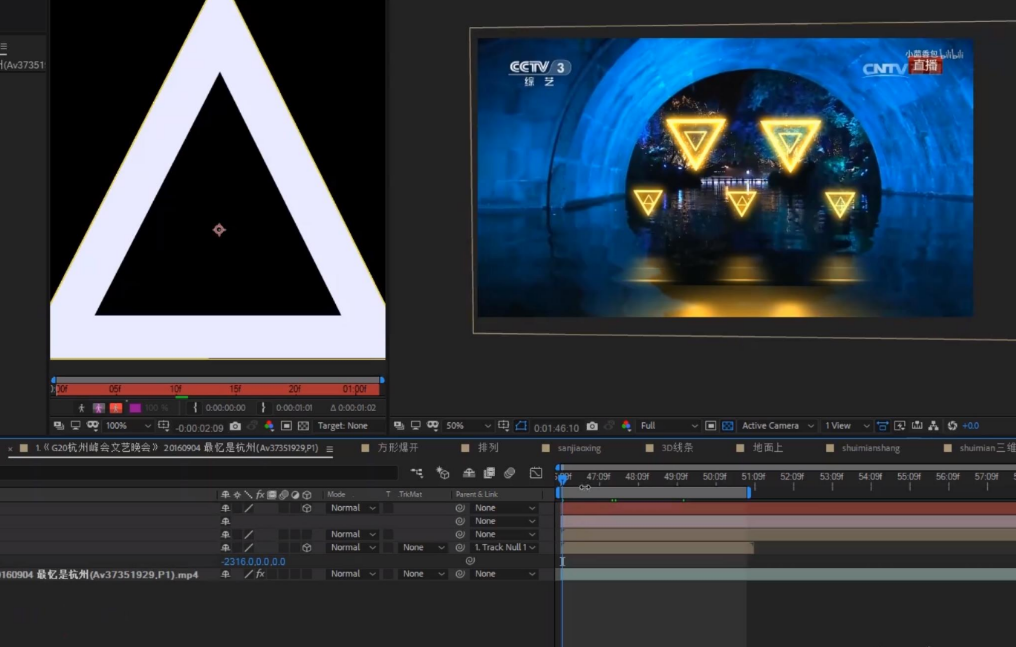Image resolution: width=1016 pixels, height=647 pixels.
Task: Toggle mask visibility goggles in left viewer
Action: point(93,426)
